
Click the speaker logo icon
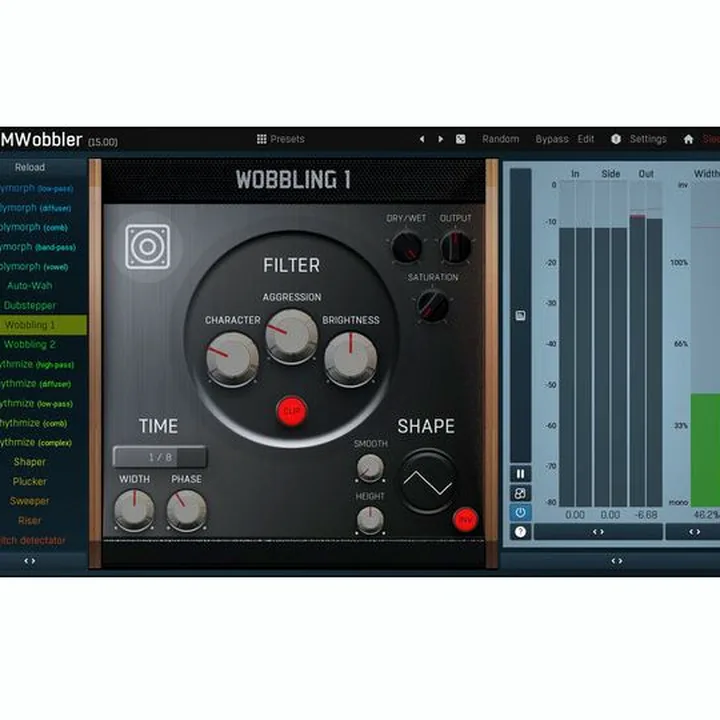click(147, 247)
